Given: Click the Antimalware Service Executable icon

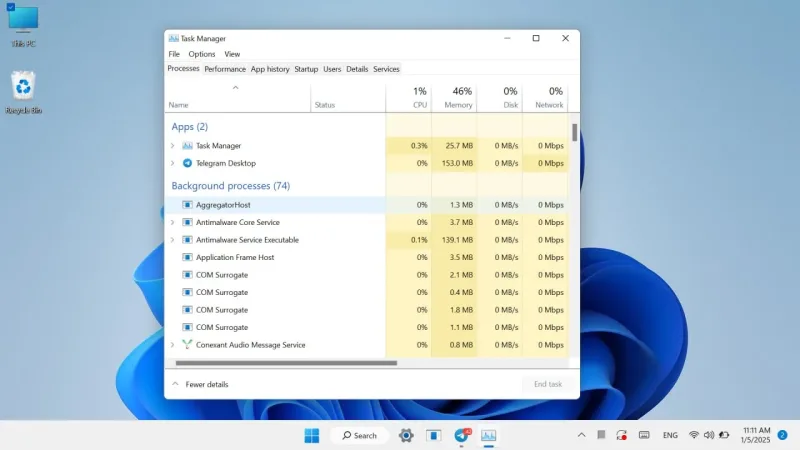Looking at the screenshot, I should (187, 240).
